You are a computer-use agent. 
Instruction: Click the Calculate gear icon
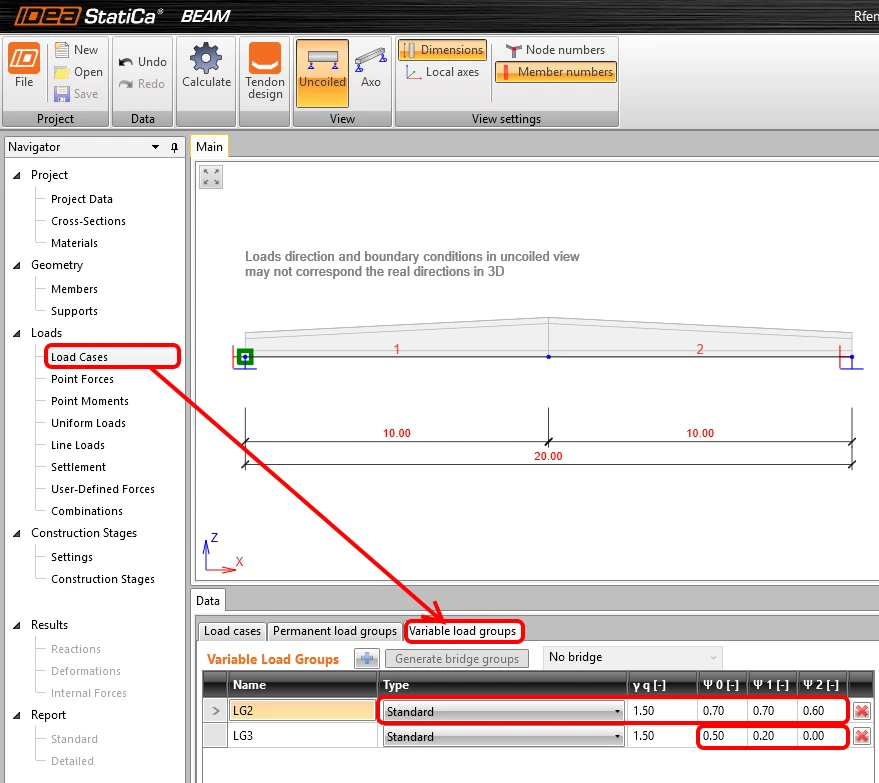click(206, 58)
